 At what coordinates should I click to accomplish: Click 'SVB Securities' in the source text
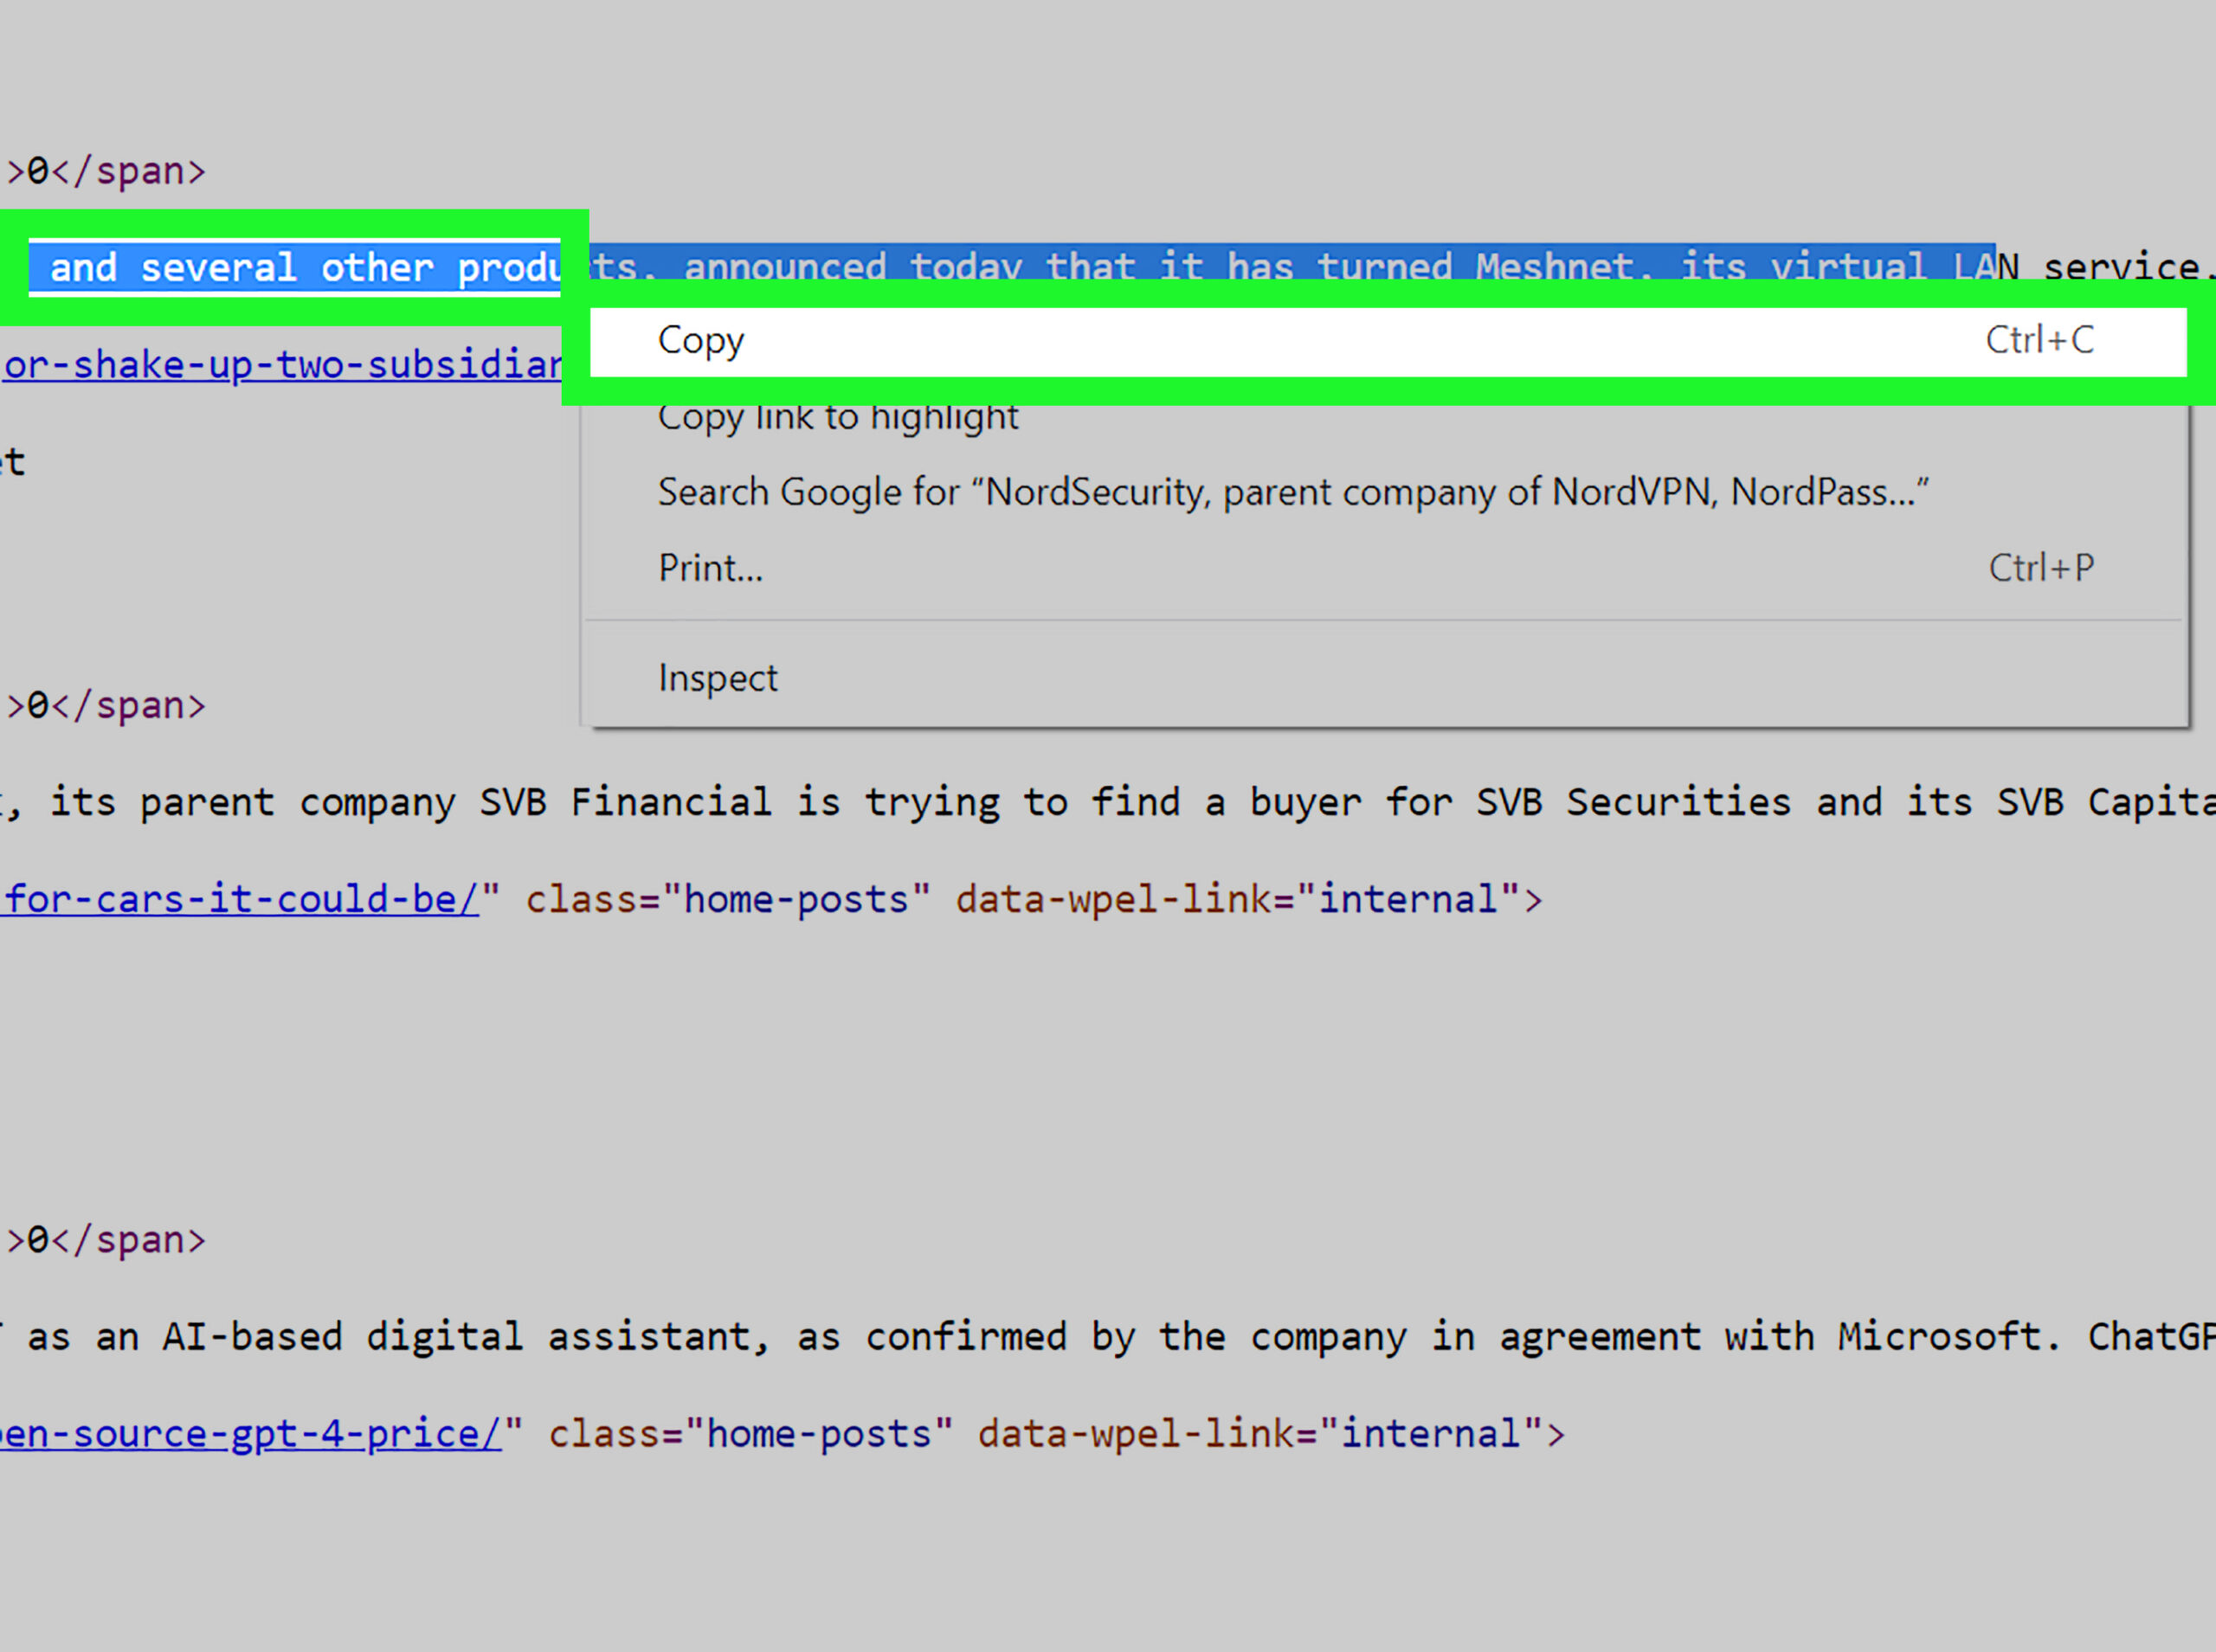click(x=1633, y=802)
